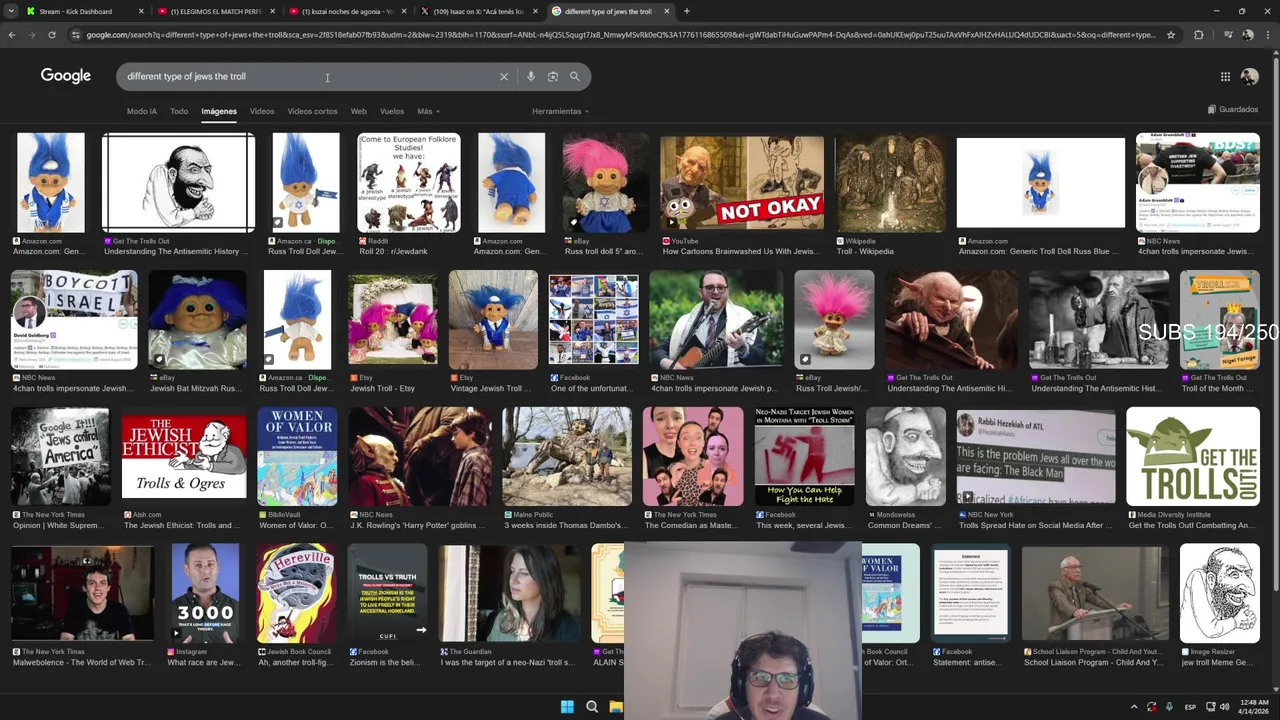Expand the Herramientas tools dropdown
This screenshot has width=1280, height=720.
coord(560,111)
